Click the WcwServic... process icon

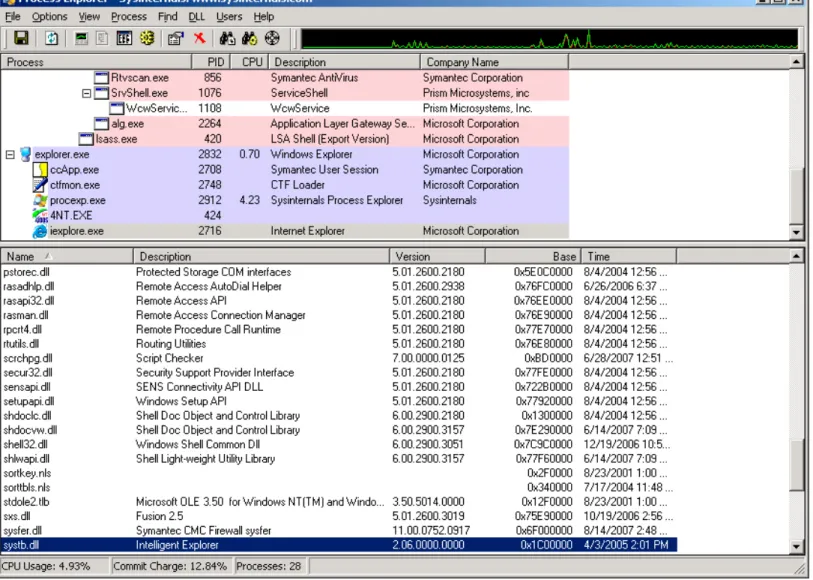tap(117, 108)
